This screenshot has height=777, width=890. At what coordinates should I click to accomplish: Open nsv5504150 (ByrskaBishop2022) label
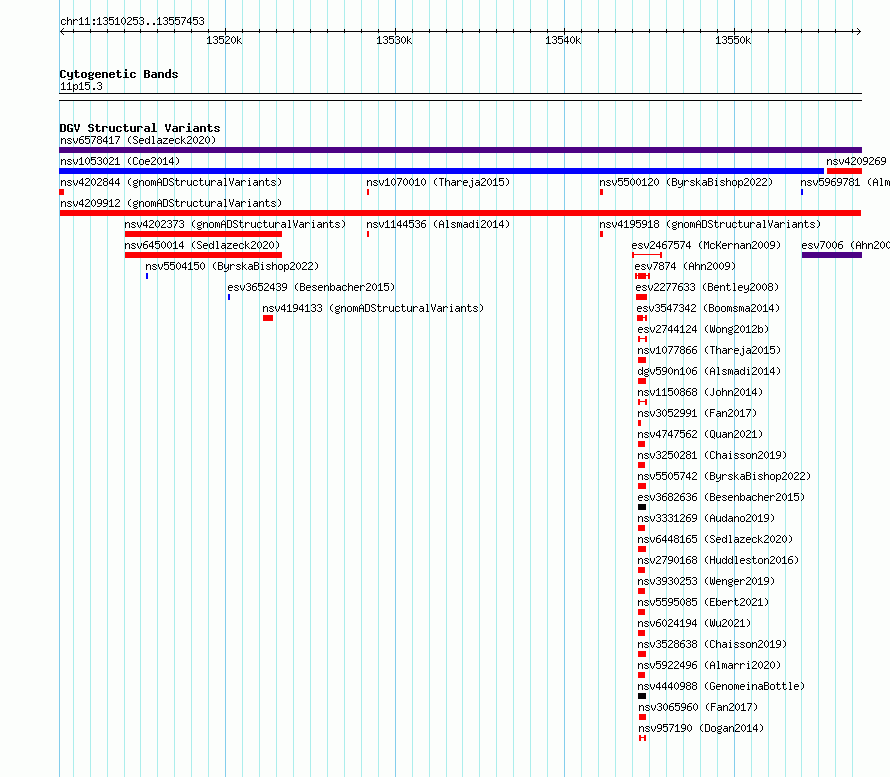coord(232,266)
